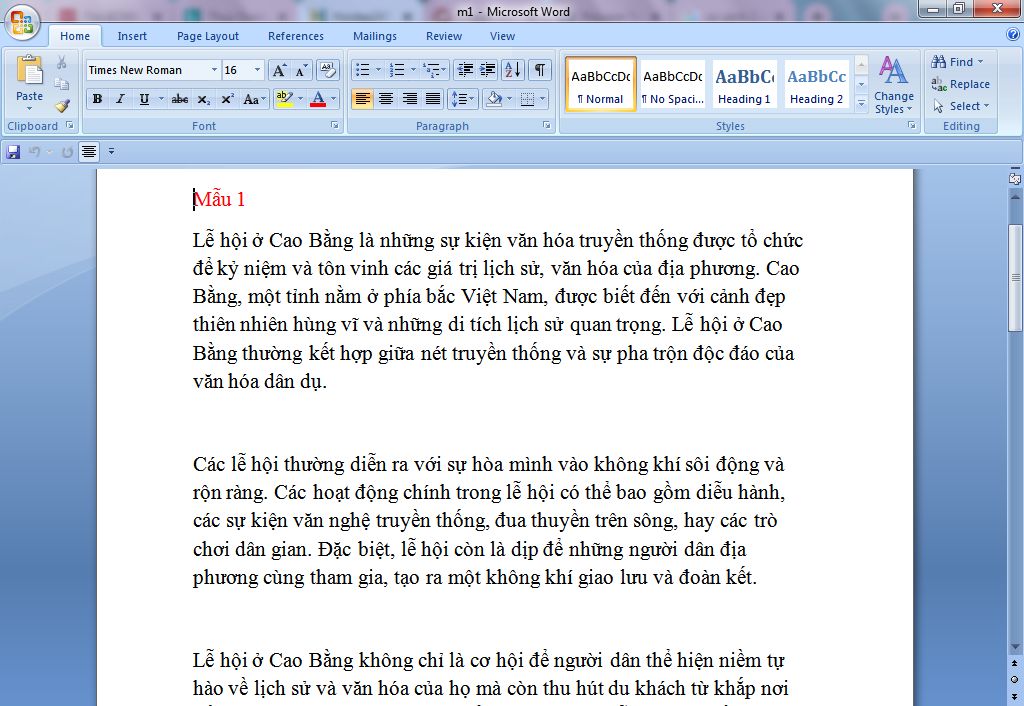
Task: Click Redo in Quick Access Toolbar
Action: coord(67,152)
